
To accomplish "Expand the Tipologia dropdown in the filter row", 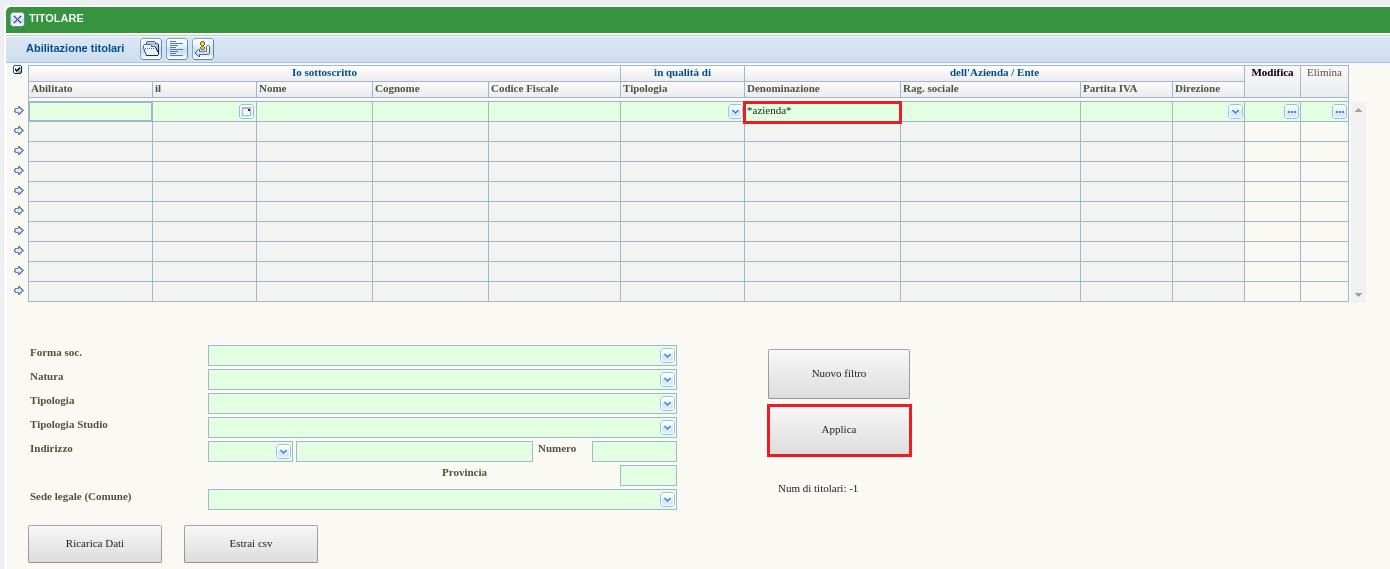I will 735,112.
